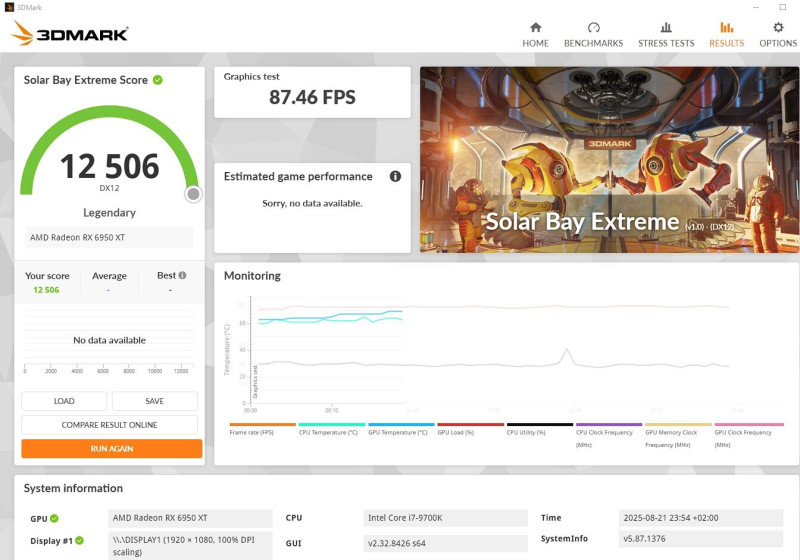Toggle the GPU Temperature legend
Screen dimensions: 800x560
401,429
